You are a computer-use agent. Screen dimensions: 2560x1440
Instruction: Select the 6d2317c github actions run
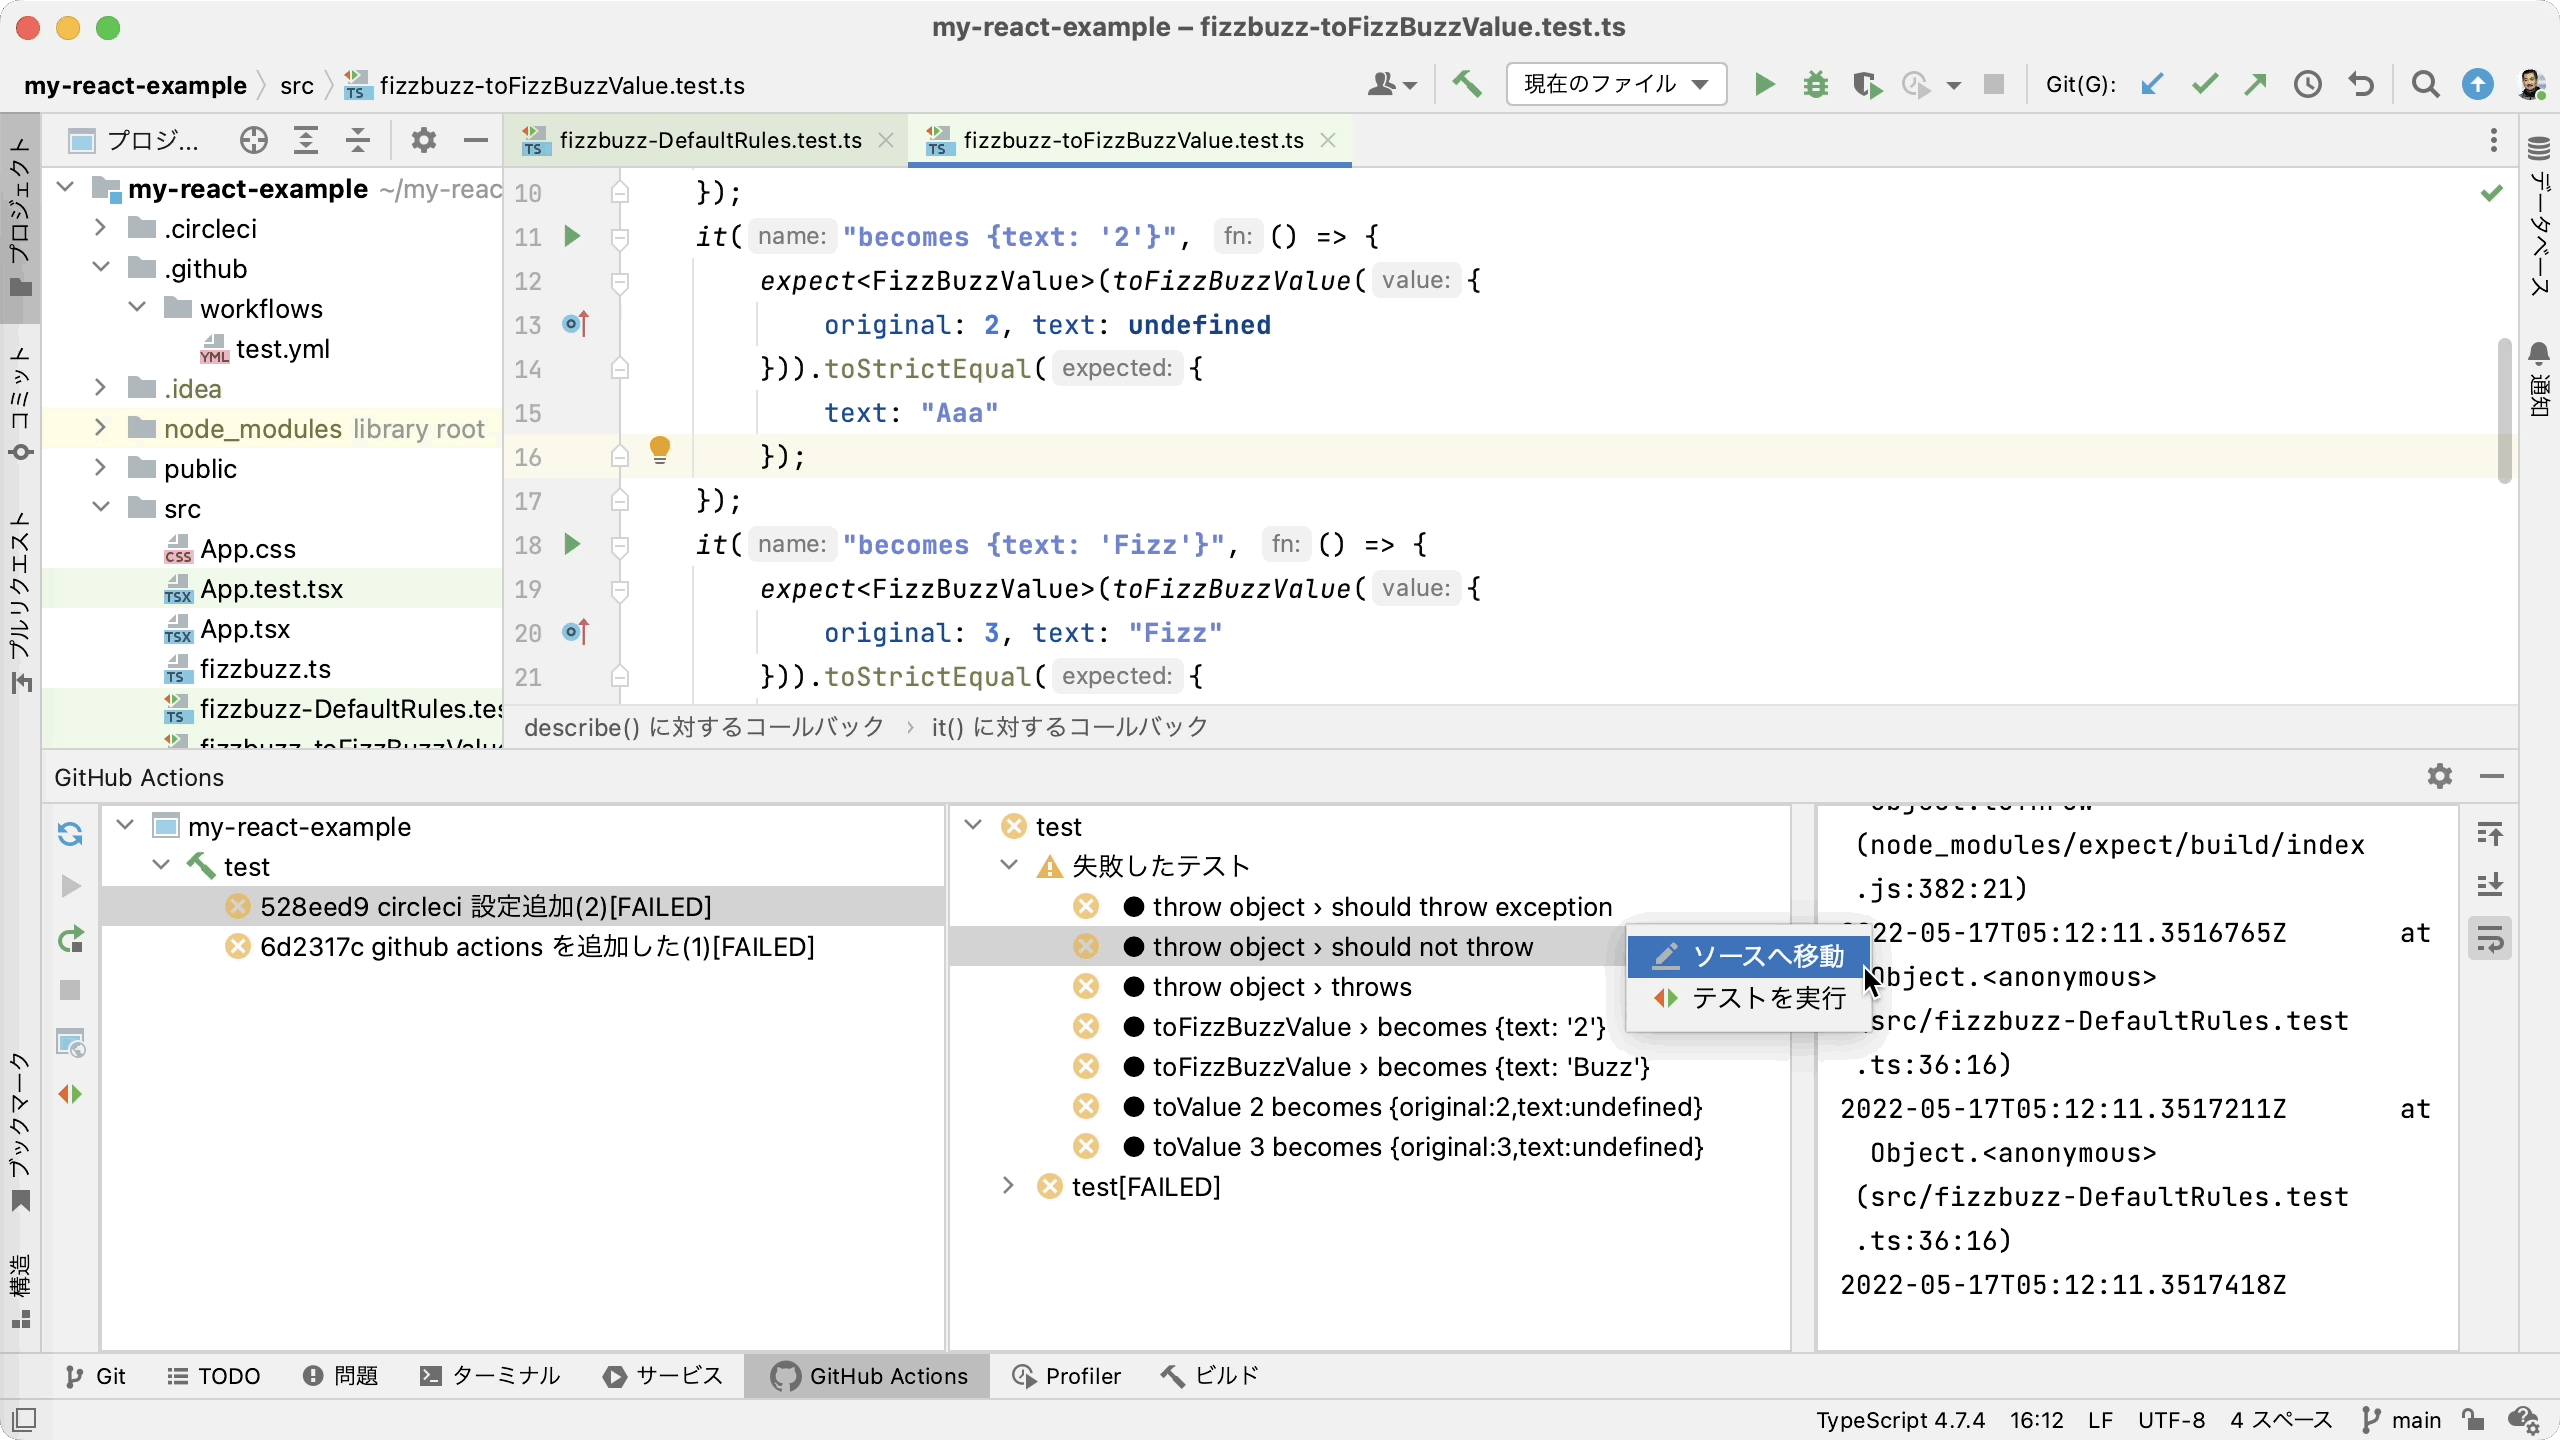click(x=522, y=947)
